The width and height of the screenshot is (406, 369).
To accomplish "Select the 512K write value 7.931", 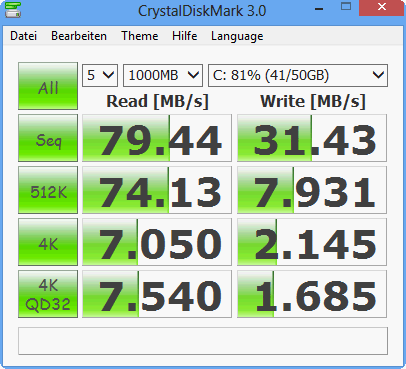I will point(312,190).
